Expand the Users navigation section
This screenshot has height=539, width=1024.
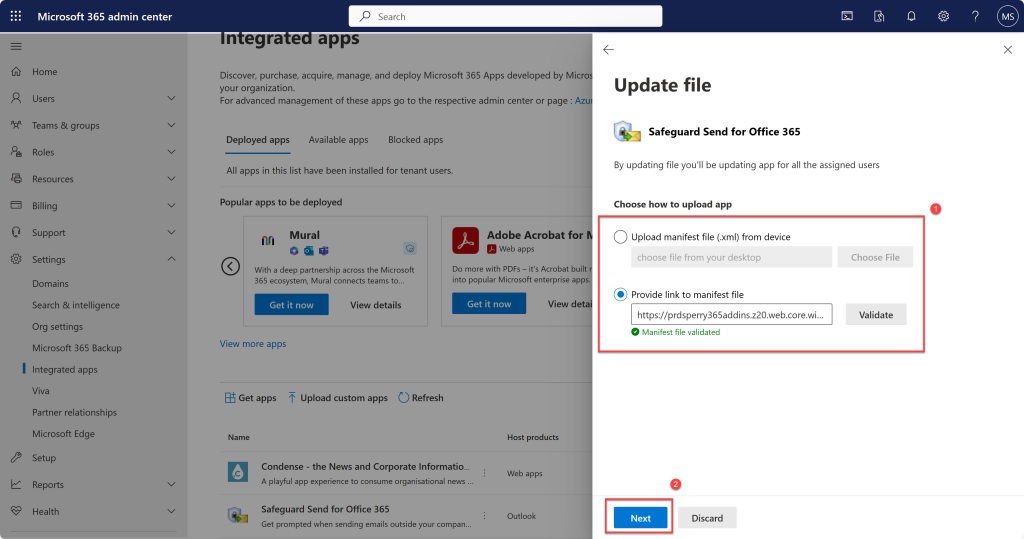171,98
